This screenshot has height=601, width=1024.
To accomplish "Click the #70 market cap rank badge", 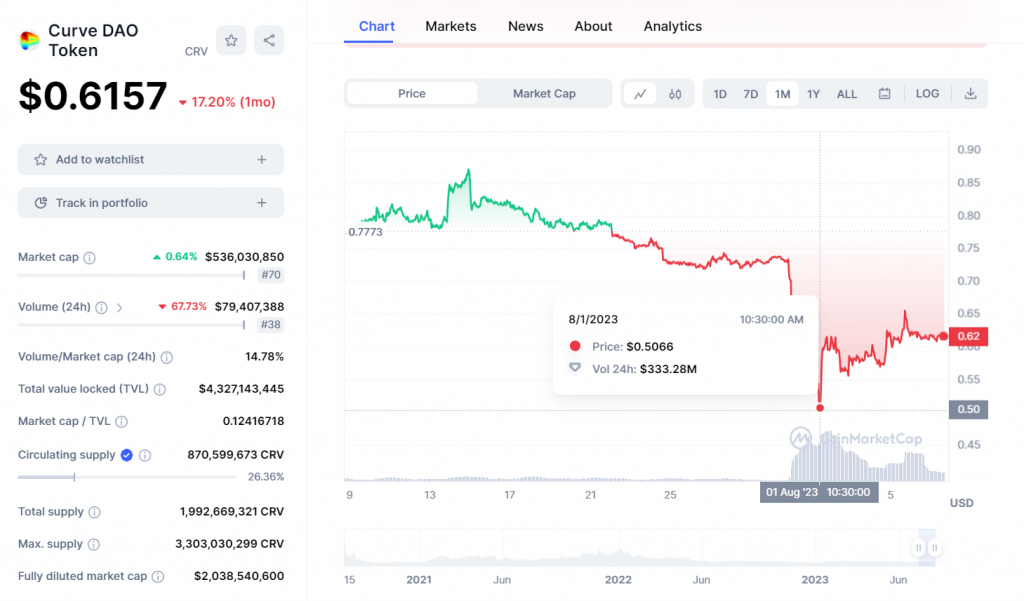I will 271,275.
